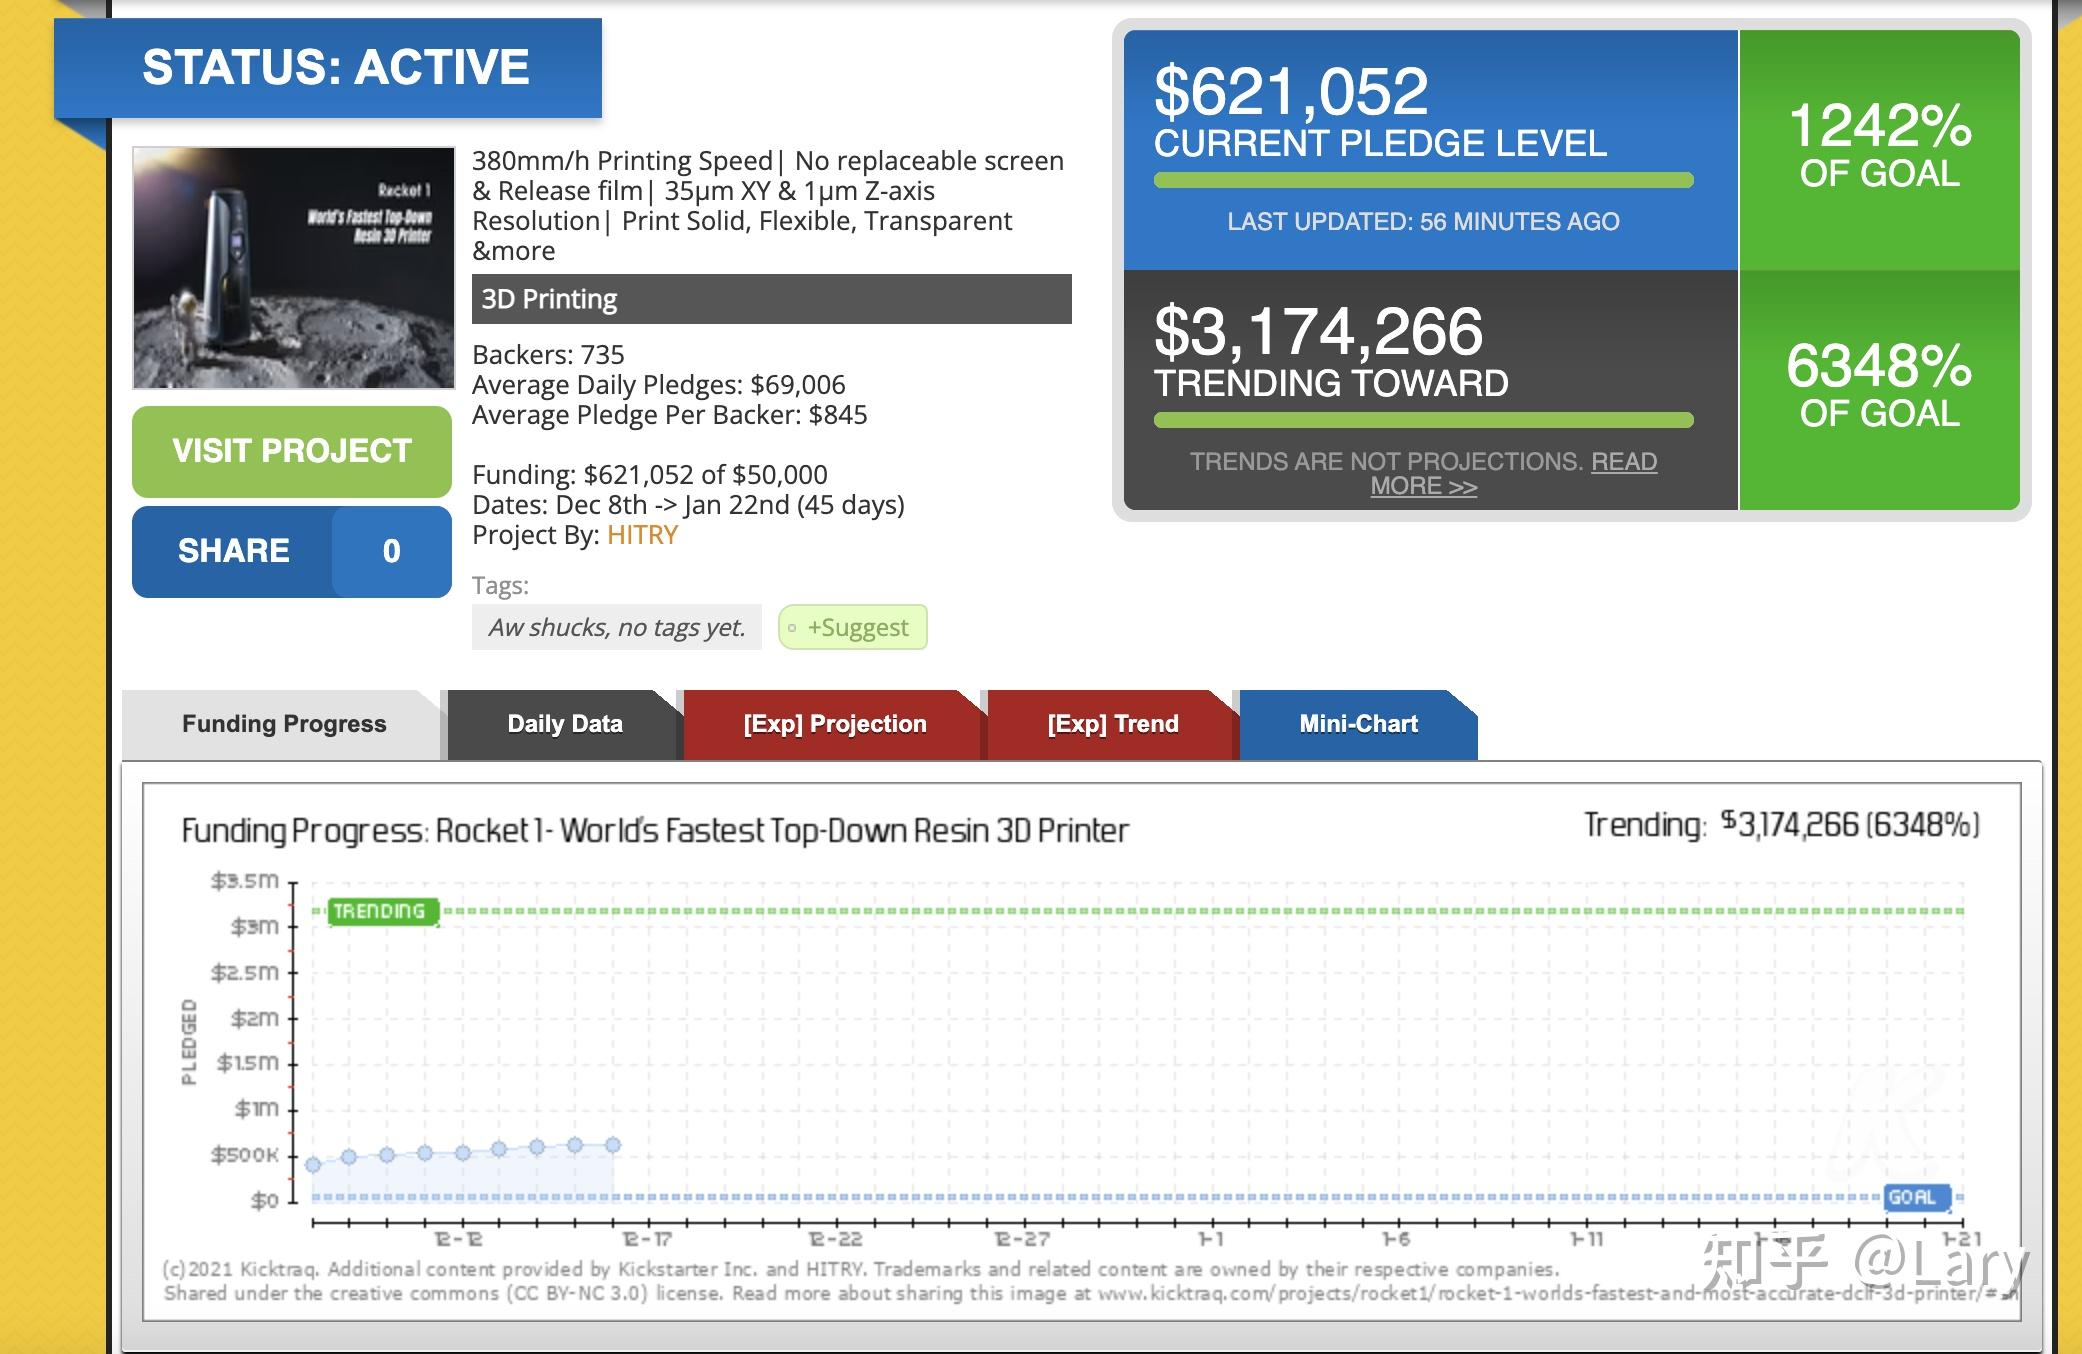
Task: Click the SHARE button
Action: [233, 551]
